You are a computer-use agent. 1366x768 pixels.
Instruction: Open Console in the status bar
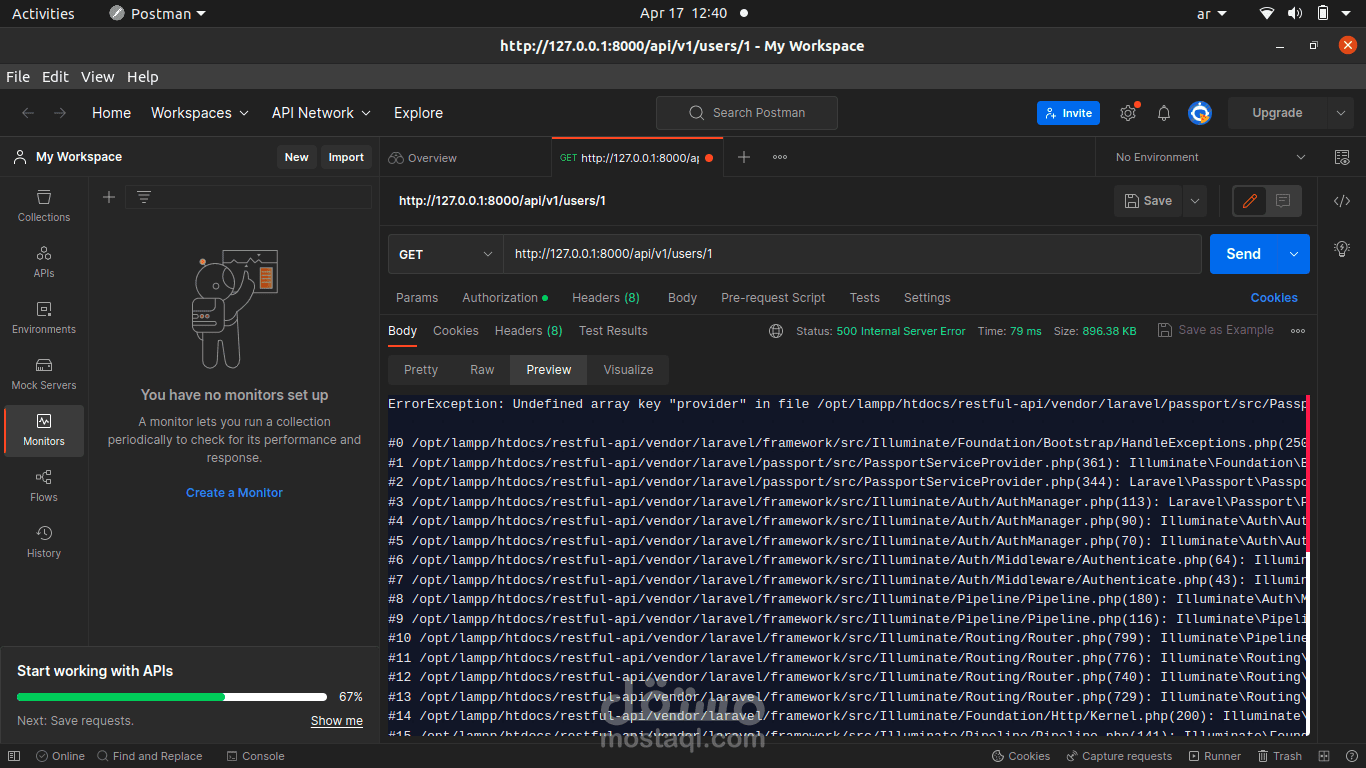click(255, 756)
